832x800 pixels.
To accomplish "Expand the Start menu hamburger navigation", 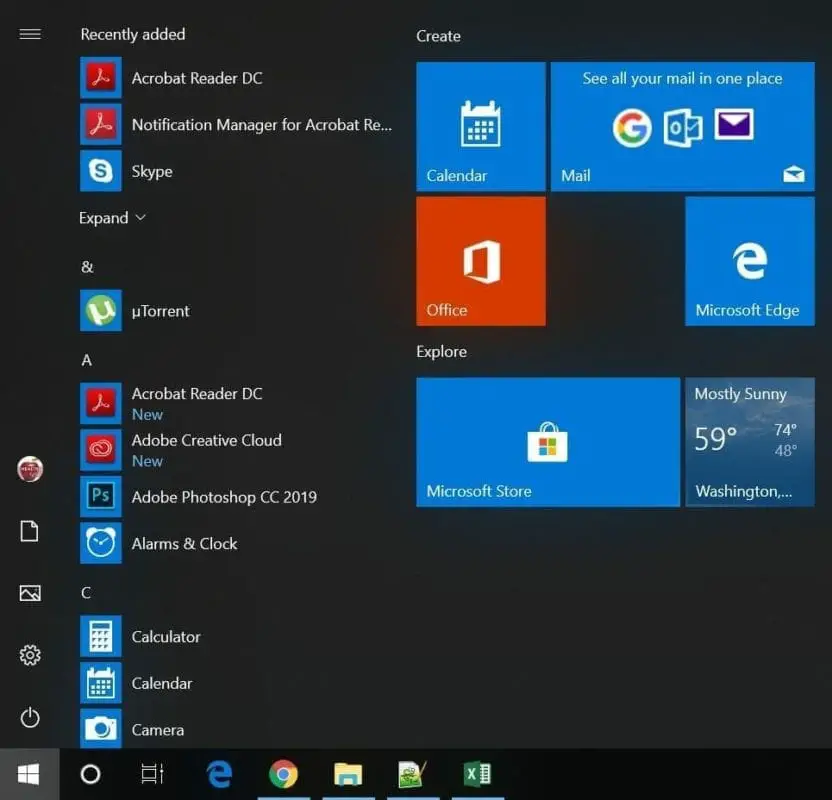I will point(30,34).
